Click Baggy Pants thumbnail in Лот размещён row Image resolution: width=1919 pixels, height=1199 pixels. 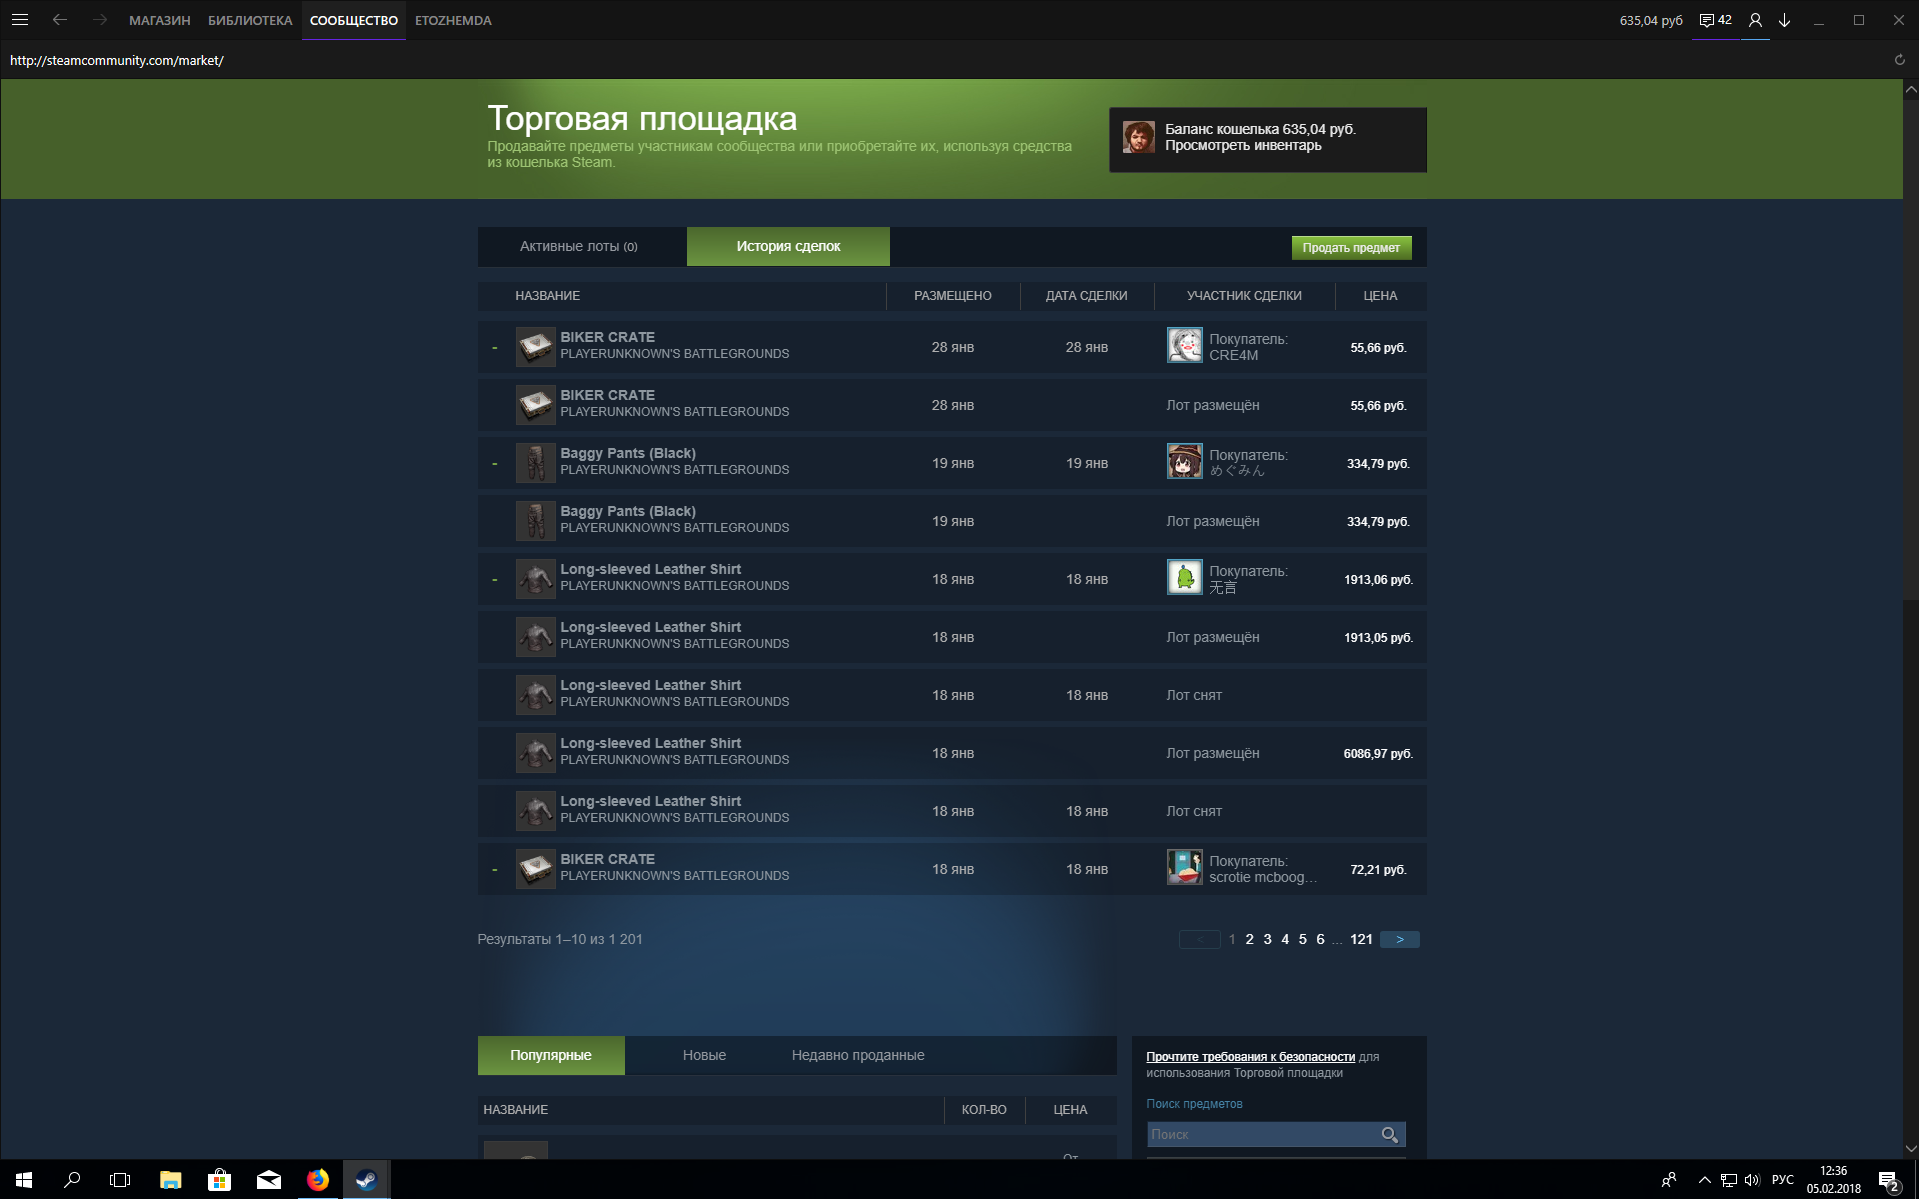(535, 520)
